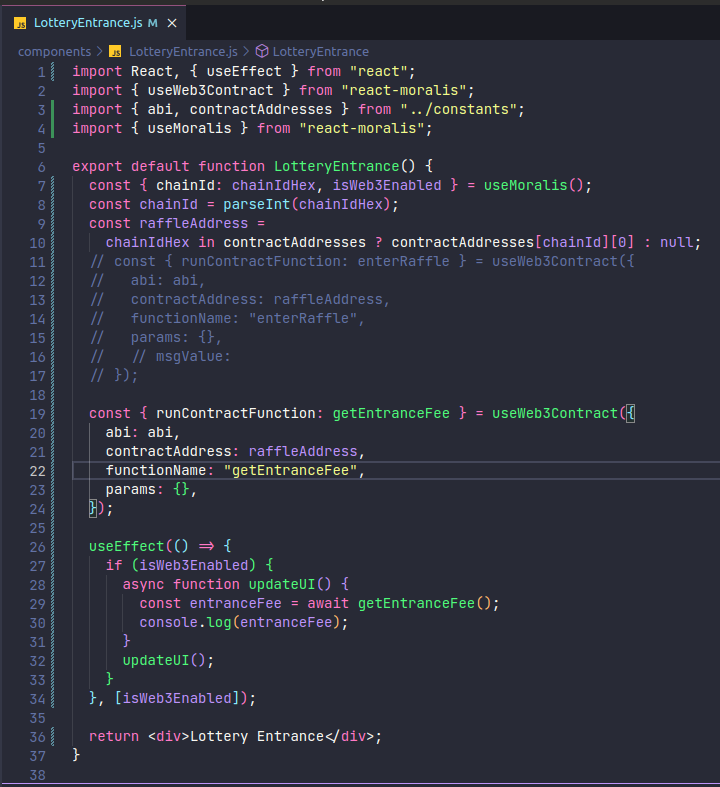The width and height of the screenshot is (720, 787).
Task: Click 'params' key on line 23
Action: tap(130, 489)
